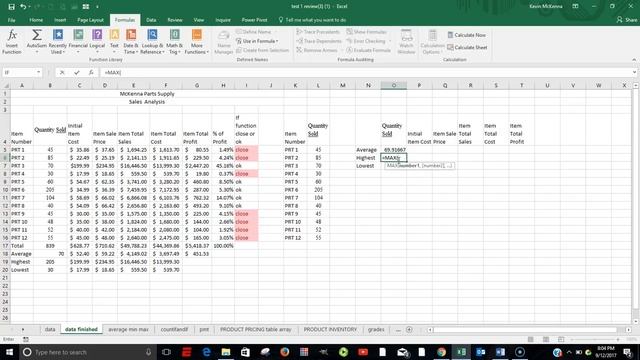The width and height of the screenshot is (640, 360).
Task: Open the Text functions library
Action: [114, 42]
